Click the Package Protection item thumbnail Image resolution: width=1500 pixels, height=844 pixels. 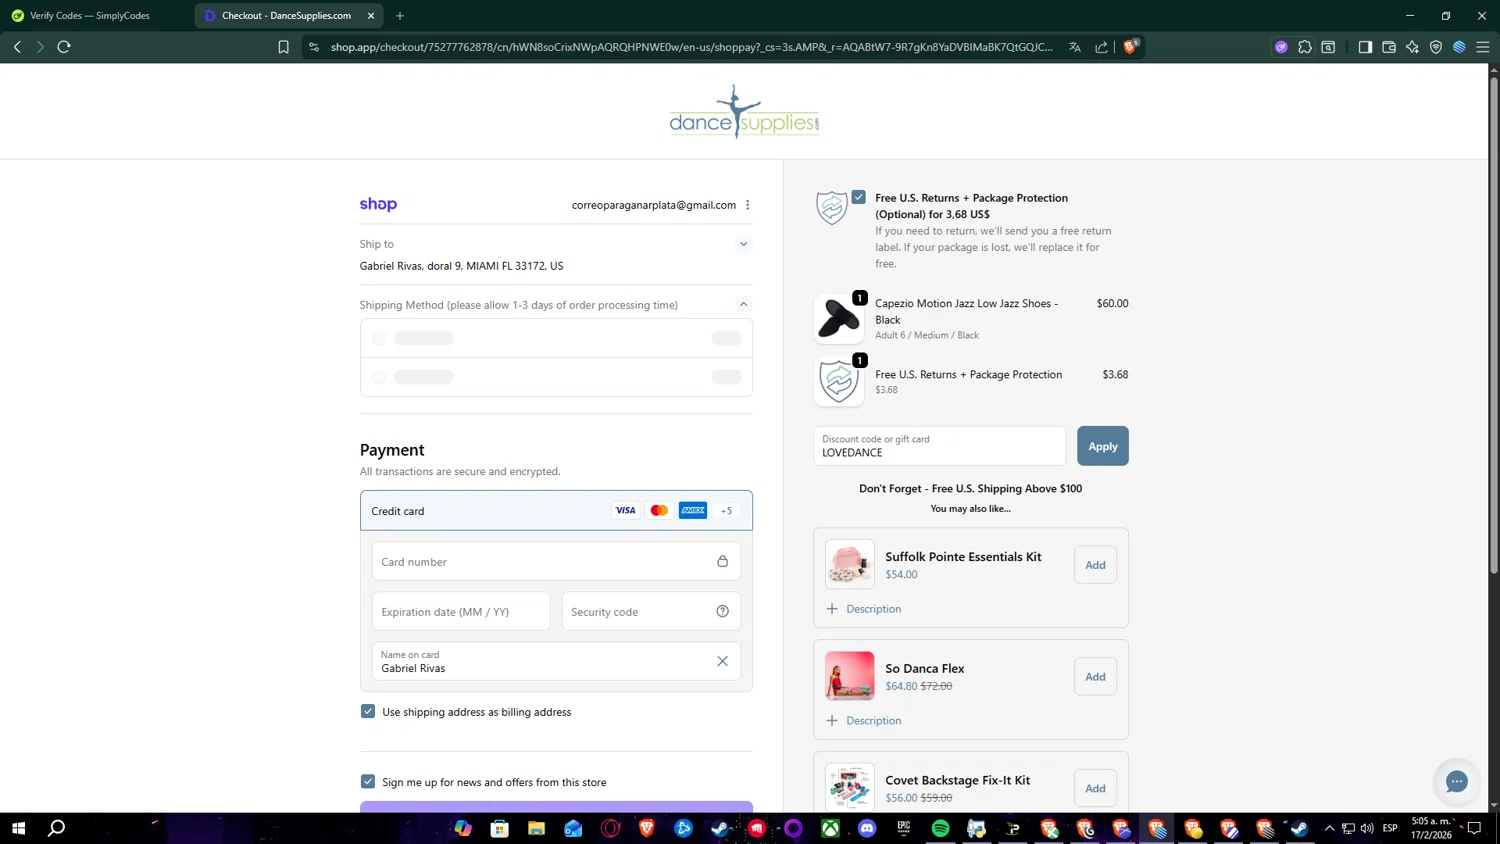[x=839, y=381]
